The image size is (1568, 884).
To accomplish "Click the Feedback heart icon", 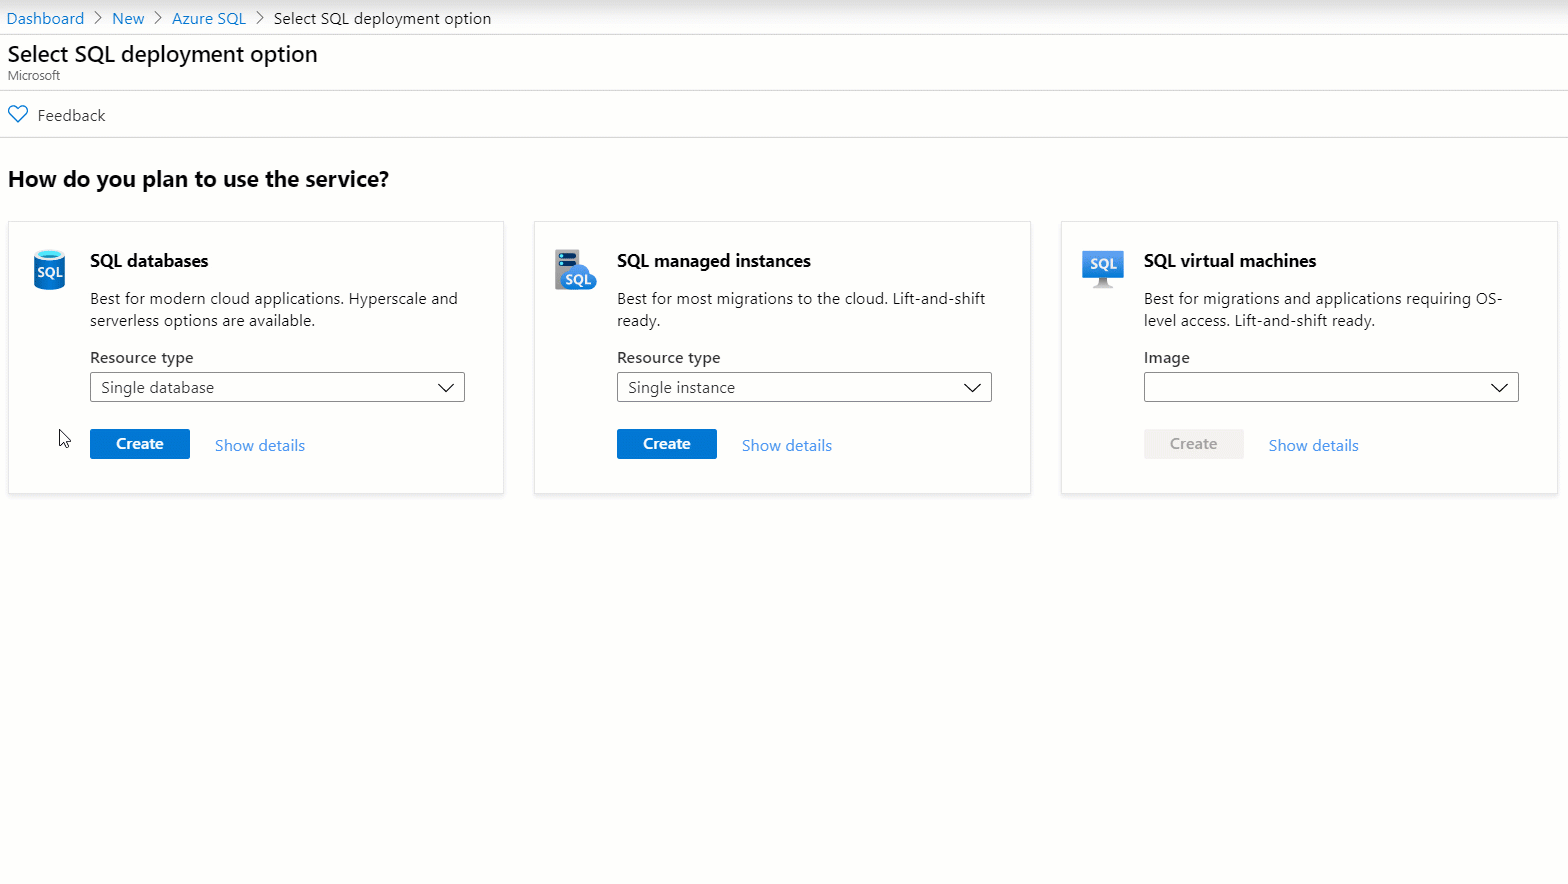I will [18, 114].
